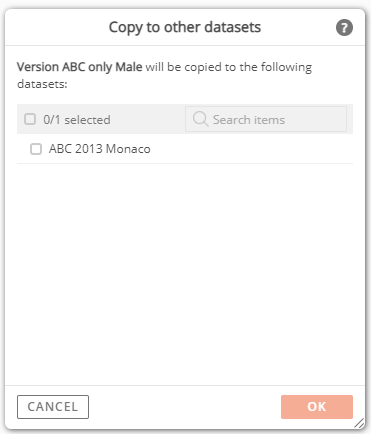Click the footer area between CANCEL and OK

tap(185, 407)
